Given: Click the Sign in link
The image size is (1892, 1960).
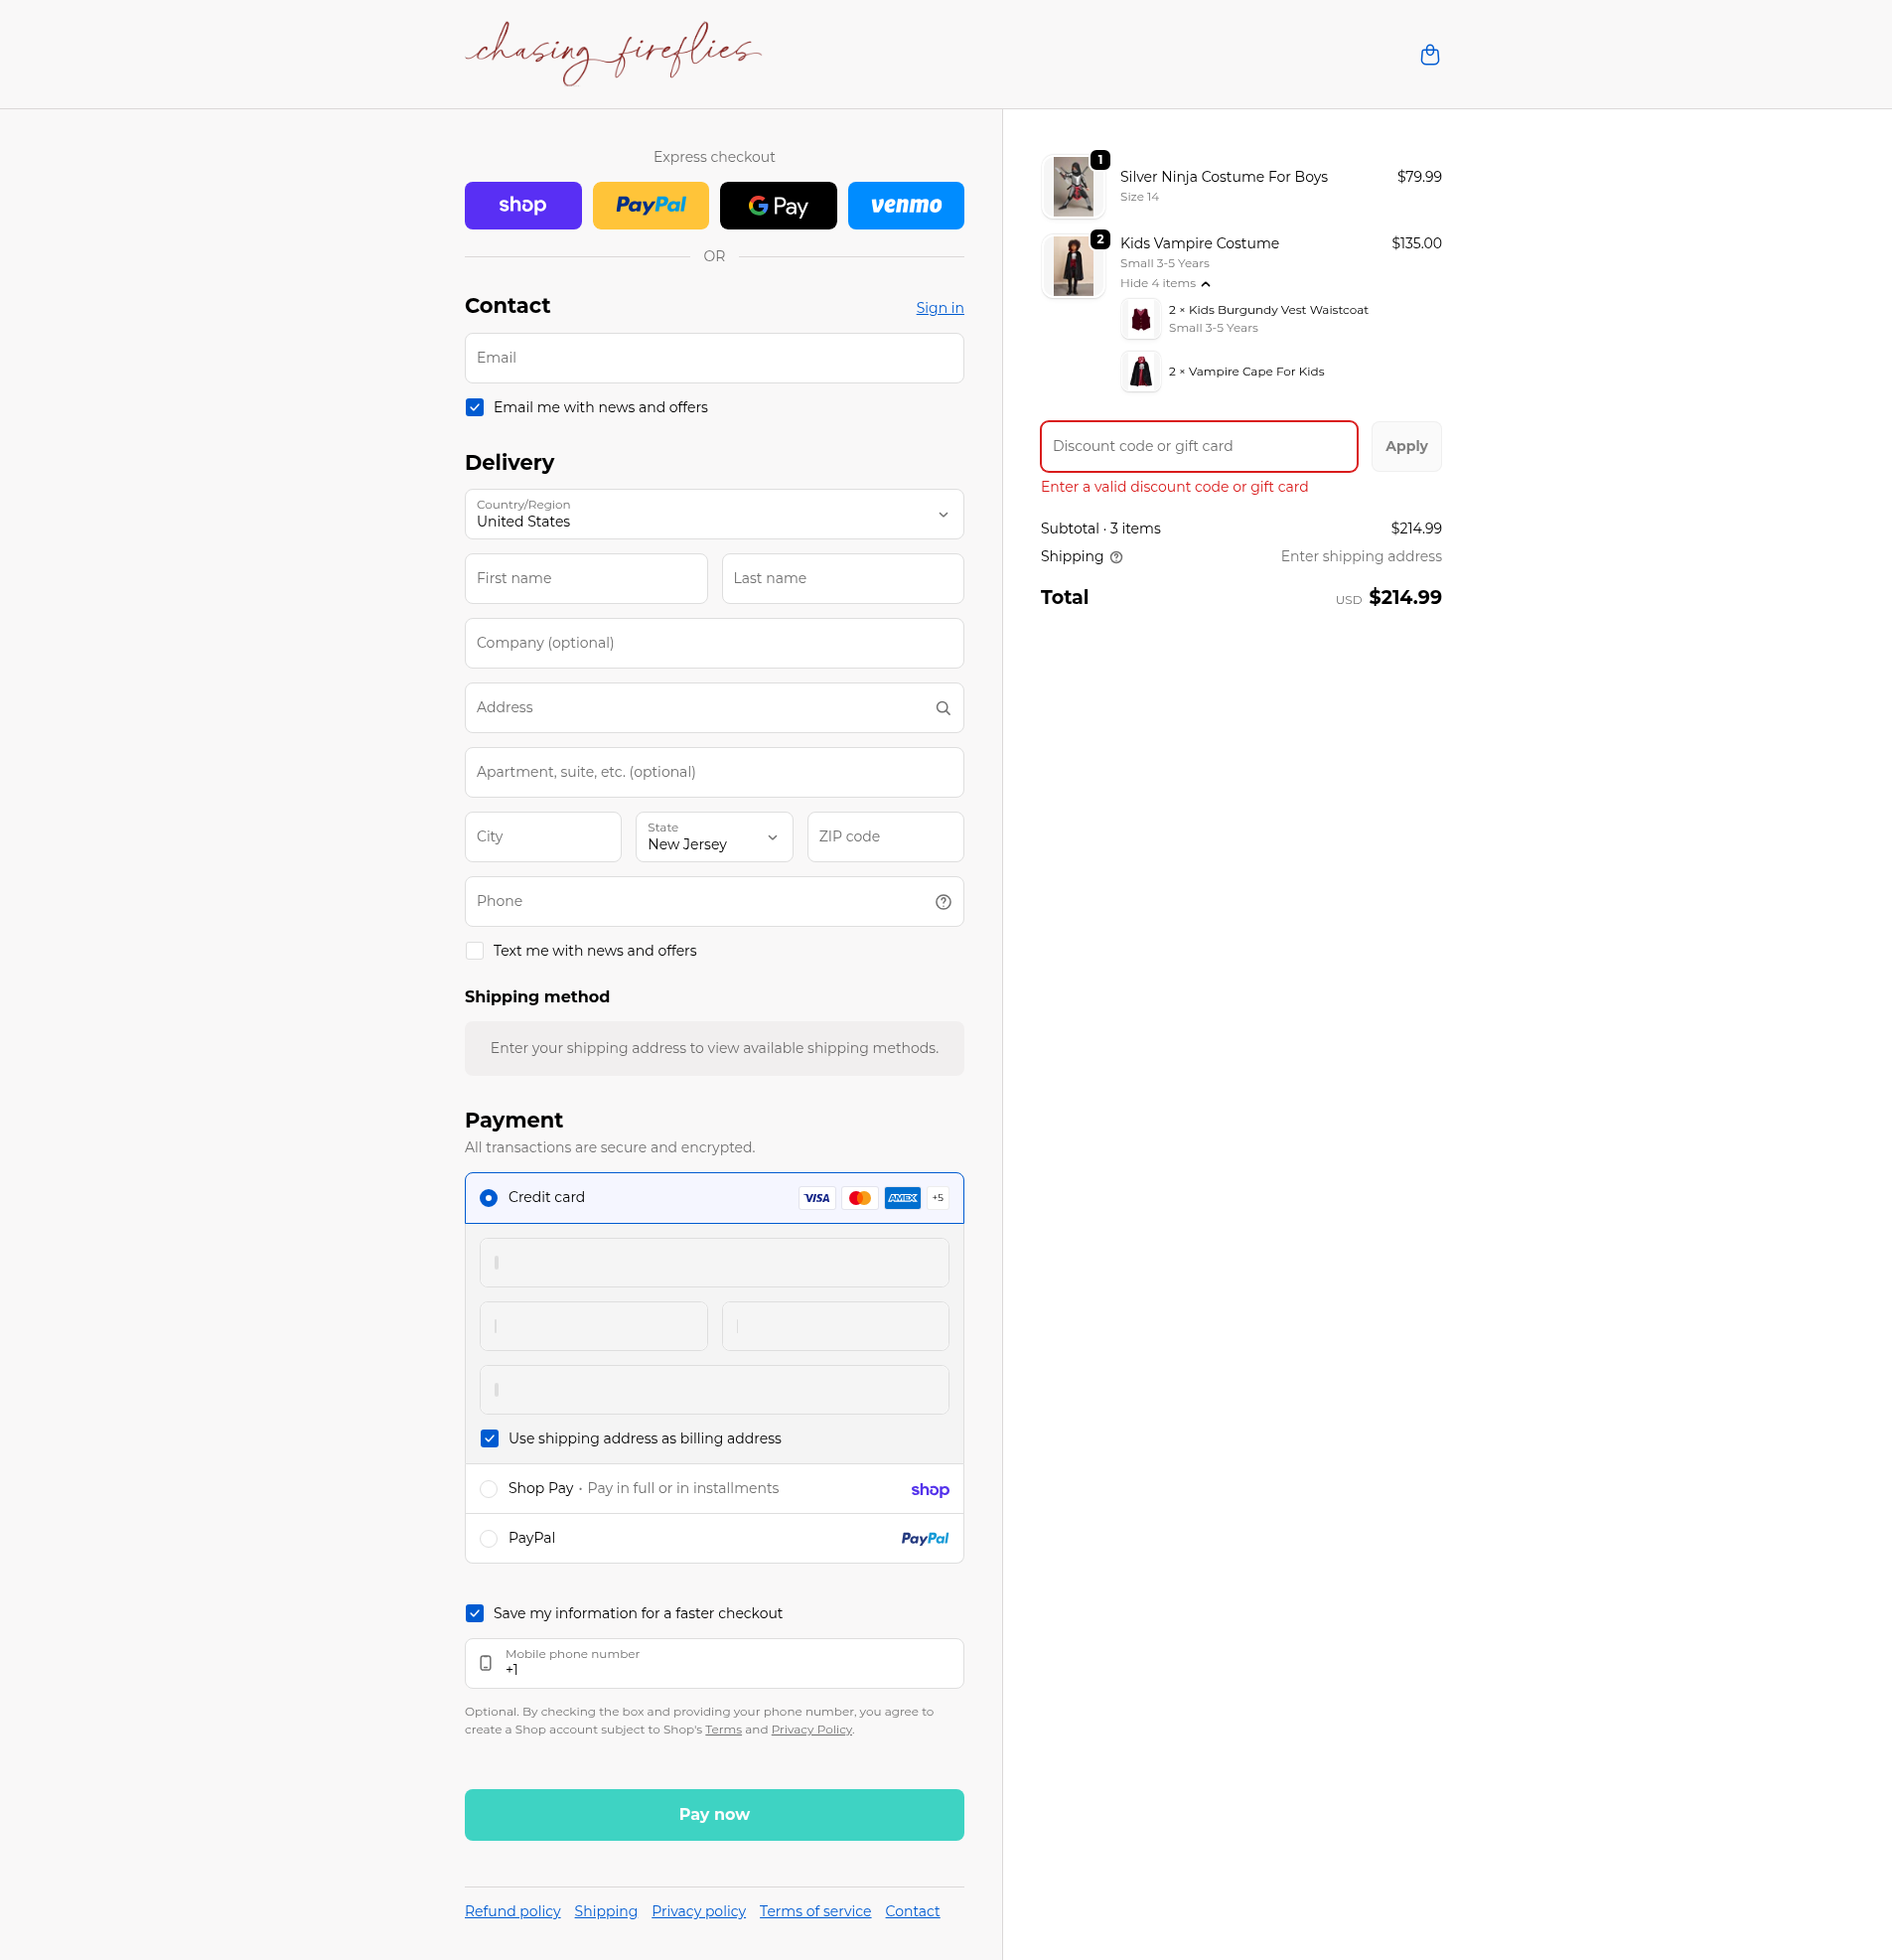Looking at the screenshot, I should click(x=939, y=308).
